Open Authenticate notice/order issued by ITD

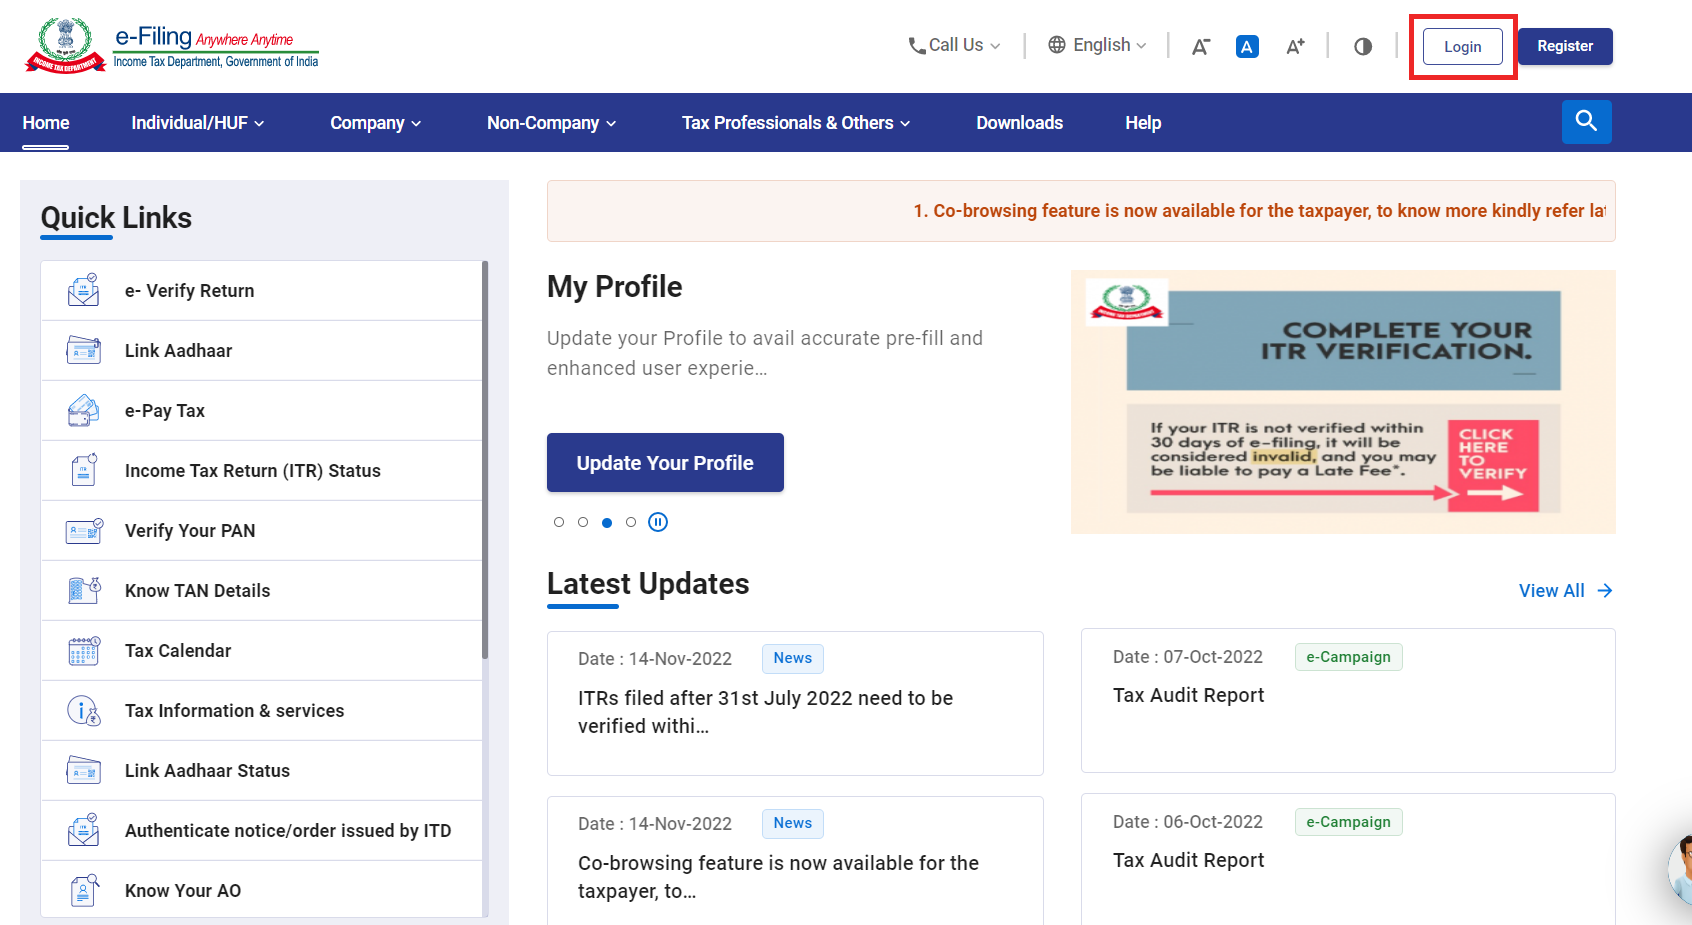[x=262, y=831]
